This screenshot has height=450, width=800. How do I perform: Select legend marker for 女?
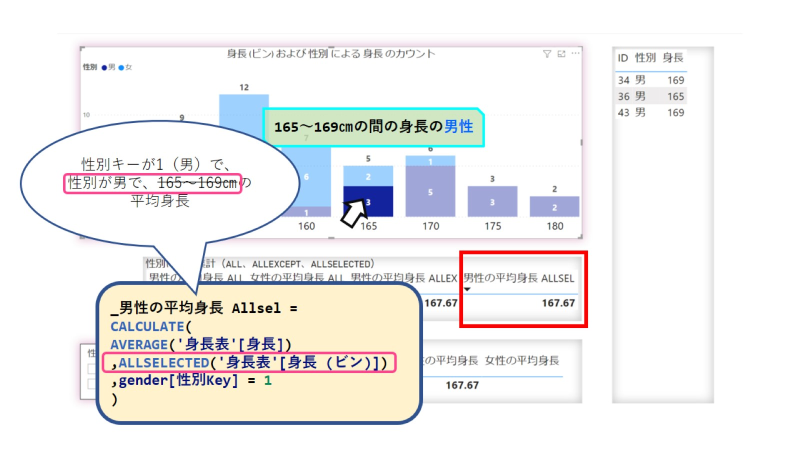(x=121, y=67)
